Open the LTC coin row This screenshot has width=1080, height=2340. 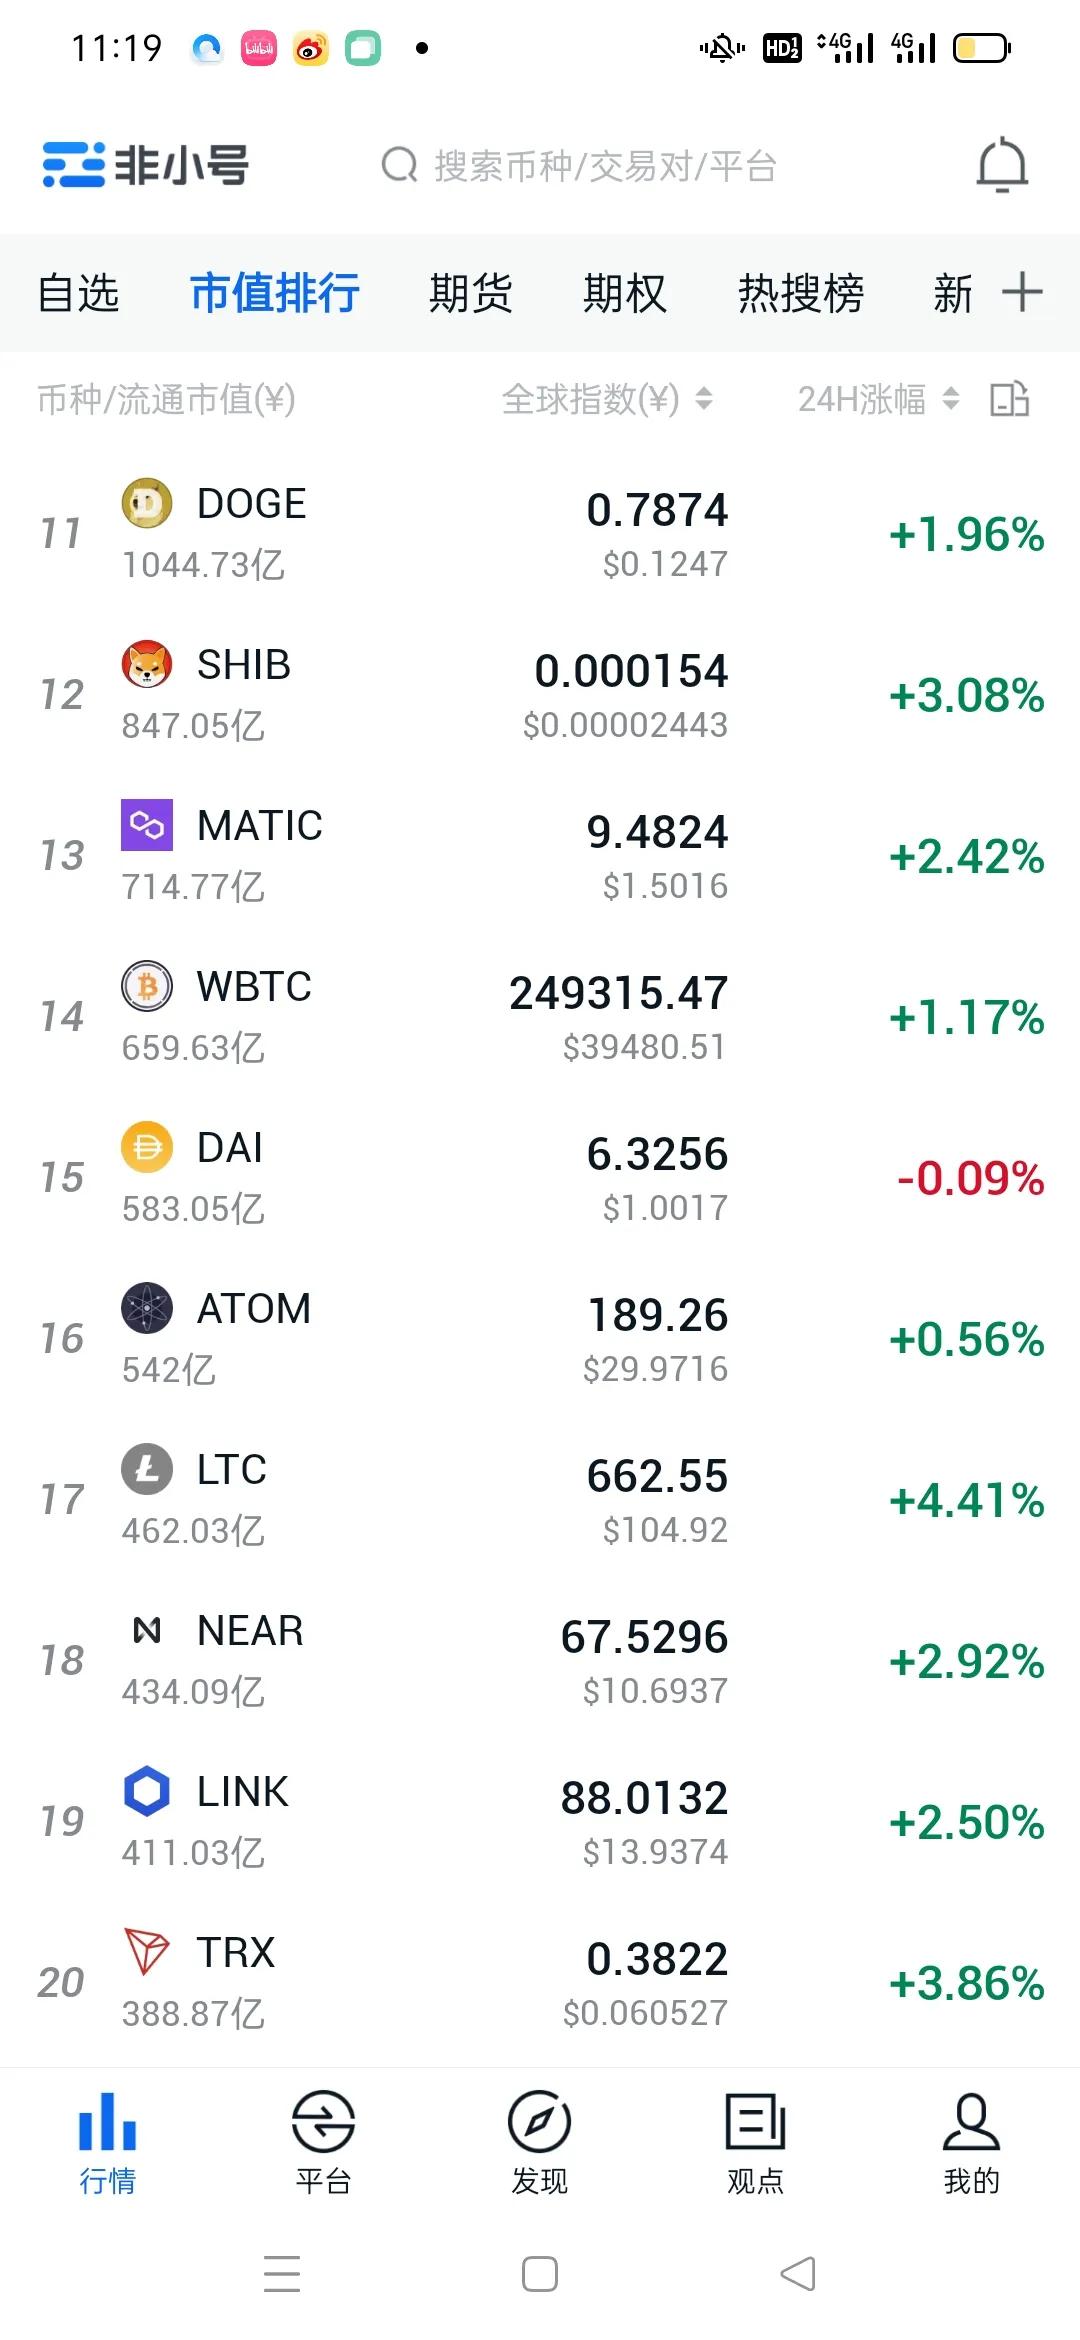540,1500
